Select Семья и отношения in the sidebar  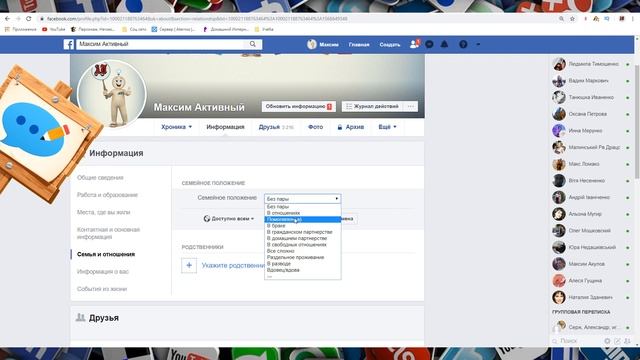(x=106, y=254)
